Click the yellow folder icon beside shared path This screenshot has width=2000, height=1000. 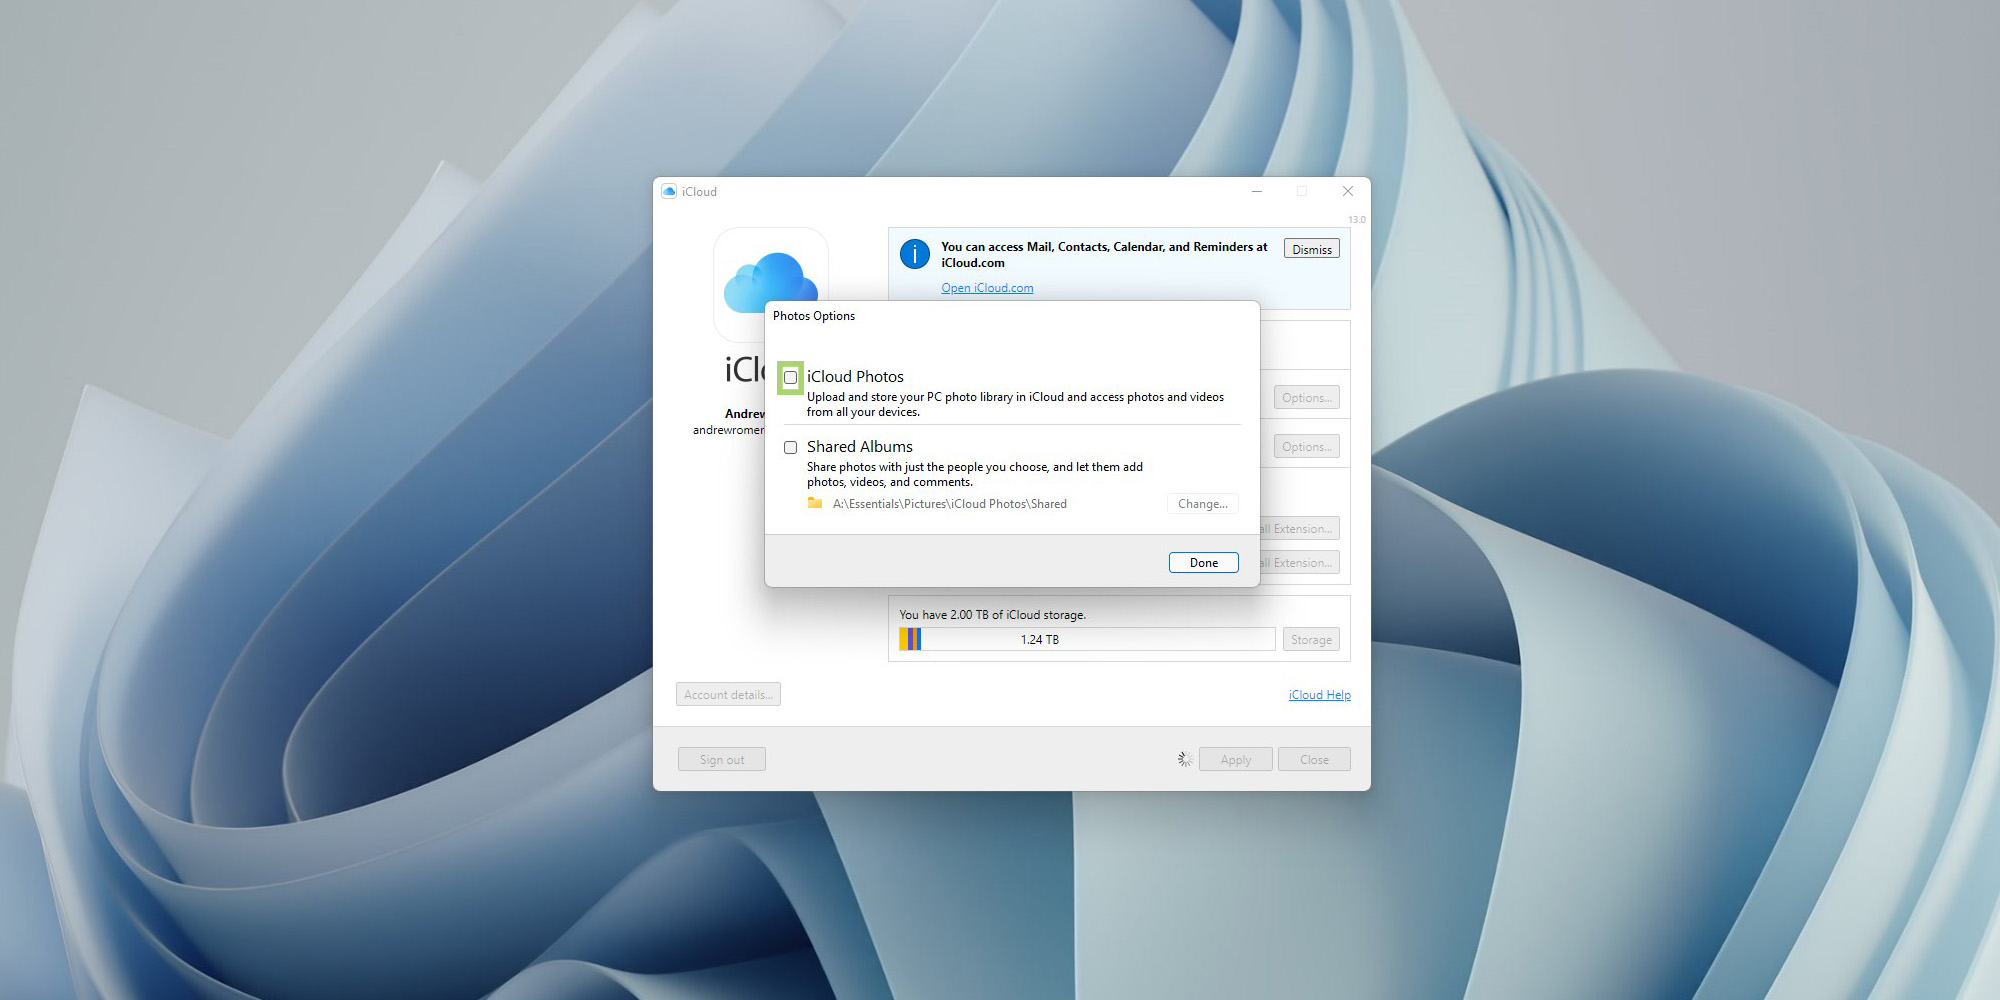815,504
